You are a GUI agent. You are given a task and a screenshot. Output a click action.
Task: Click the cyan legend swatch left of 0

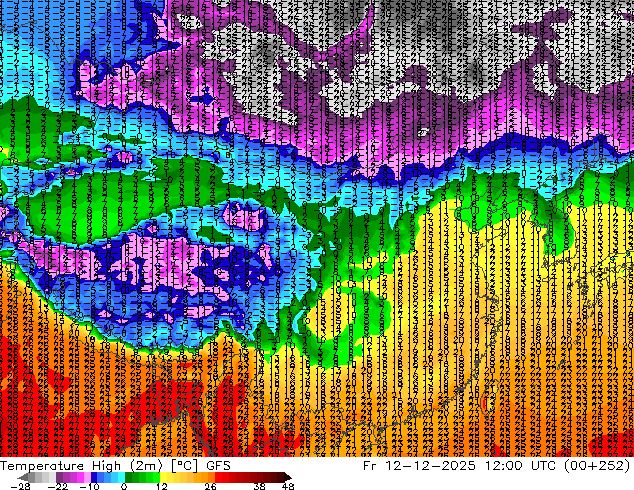pos(122,477)
